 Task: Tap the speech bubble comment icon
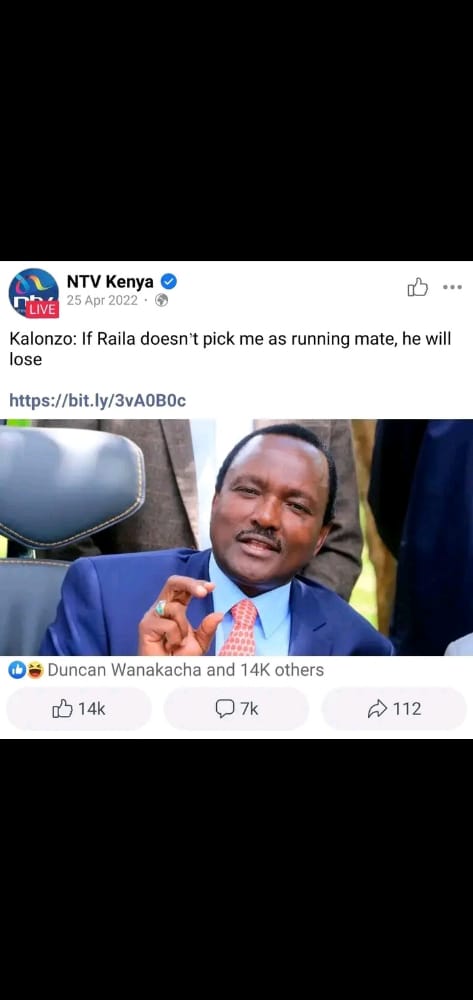[x=224, y=709]
